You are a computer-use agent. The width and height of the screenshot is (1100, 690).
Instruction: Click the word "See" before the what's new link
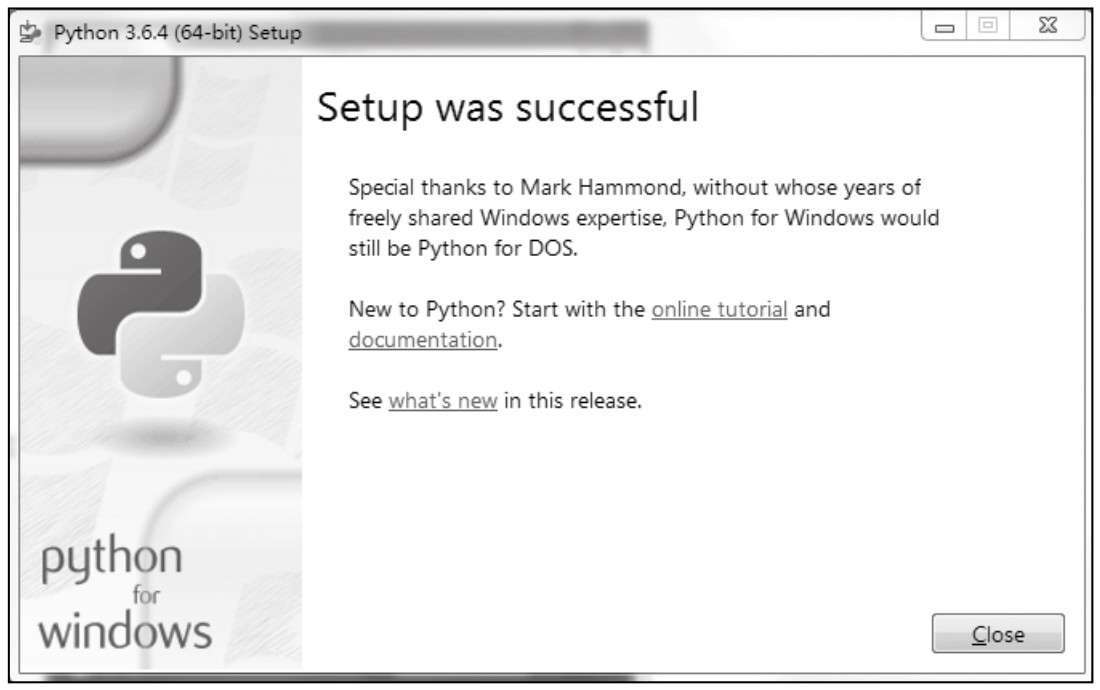pos(365,402)
